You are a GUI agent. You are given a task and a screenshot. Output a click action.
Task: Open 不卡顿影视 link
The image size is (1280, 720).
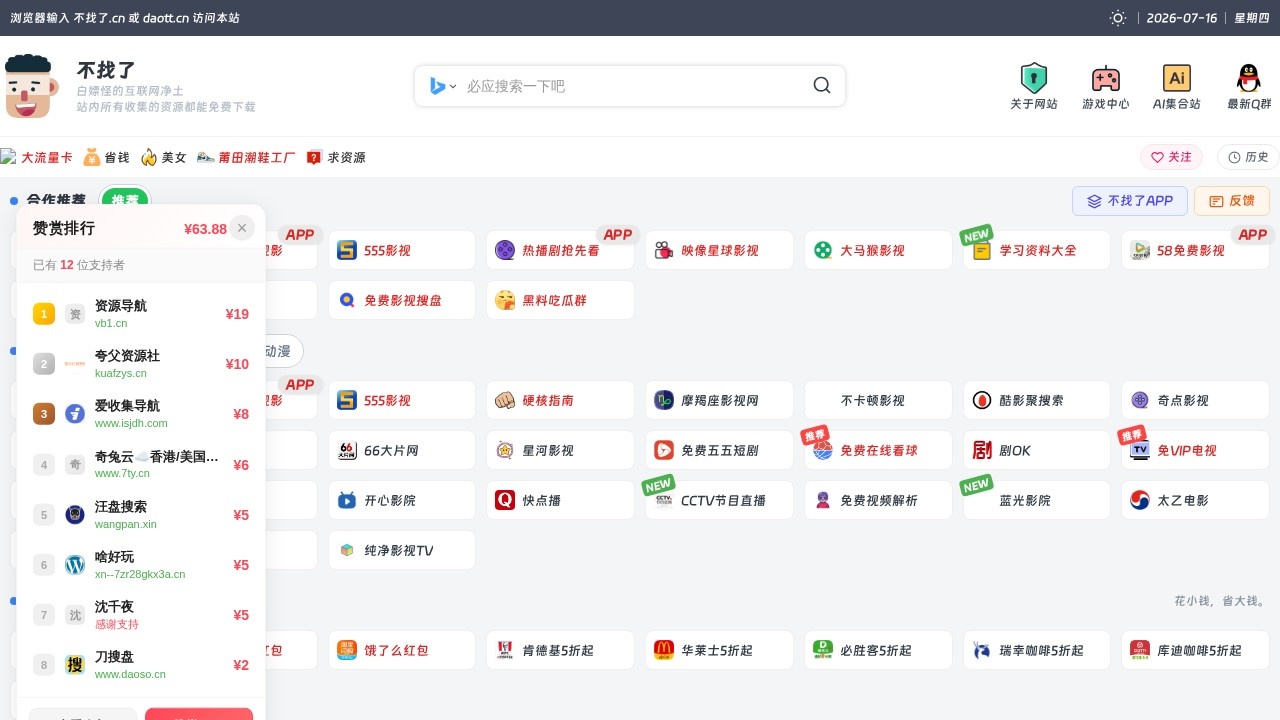pyautogui.click(x=878, y=400)
